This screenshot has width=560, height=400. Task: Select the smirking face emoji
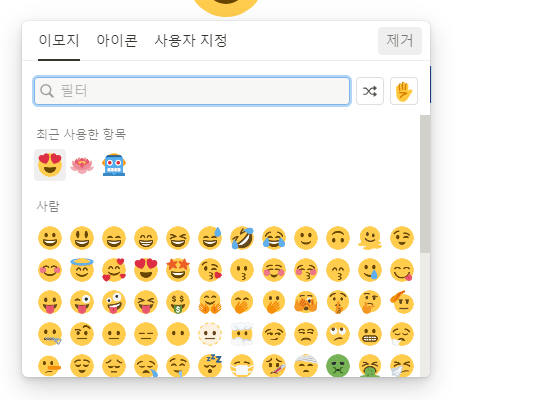274,334
